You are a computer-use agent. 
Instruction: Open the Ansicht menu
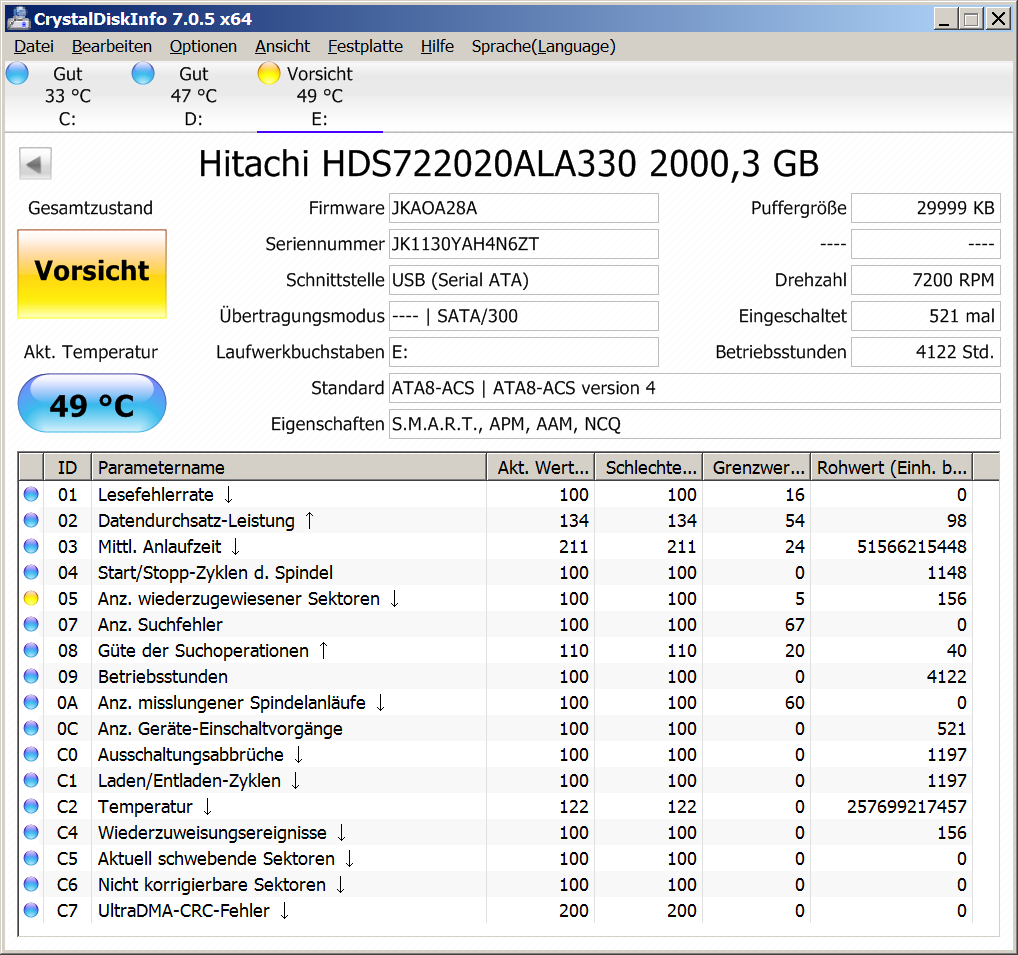(282, 46)
